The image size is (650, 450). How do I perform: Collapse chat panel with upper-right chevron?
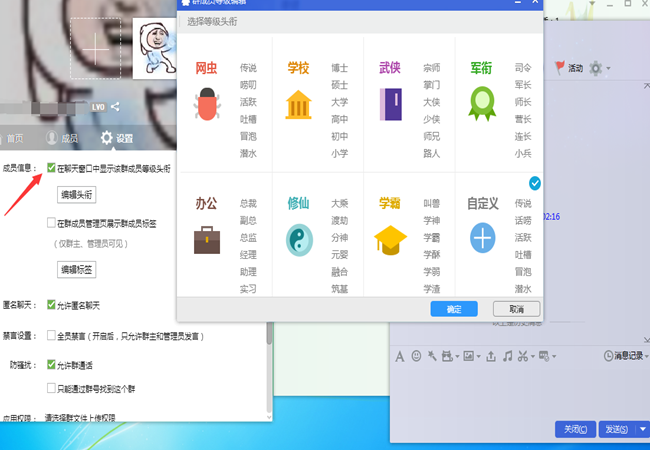pyautogui.click(x=647, y=86)
